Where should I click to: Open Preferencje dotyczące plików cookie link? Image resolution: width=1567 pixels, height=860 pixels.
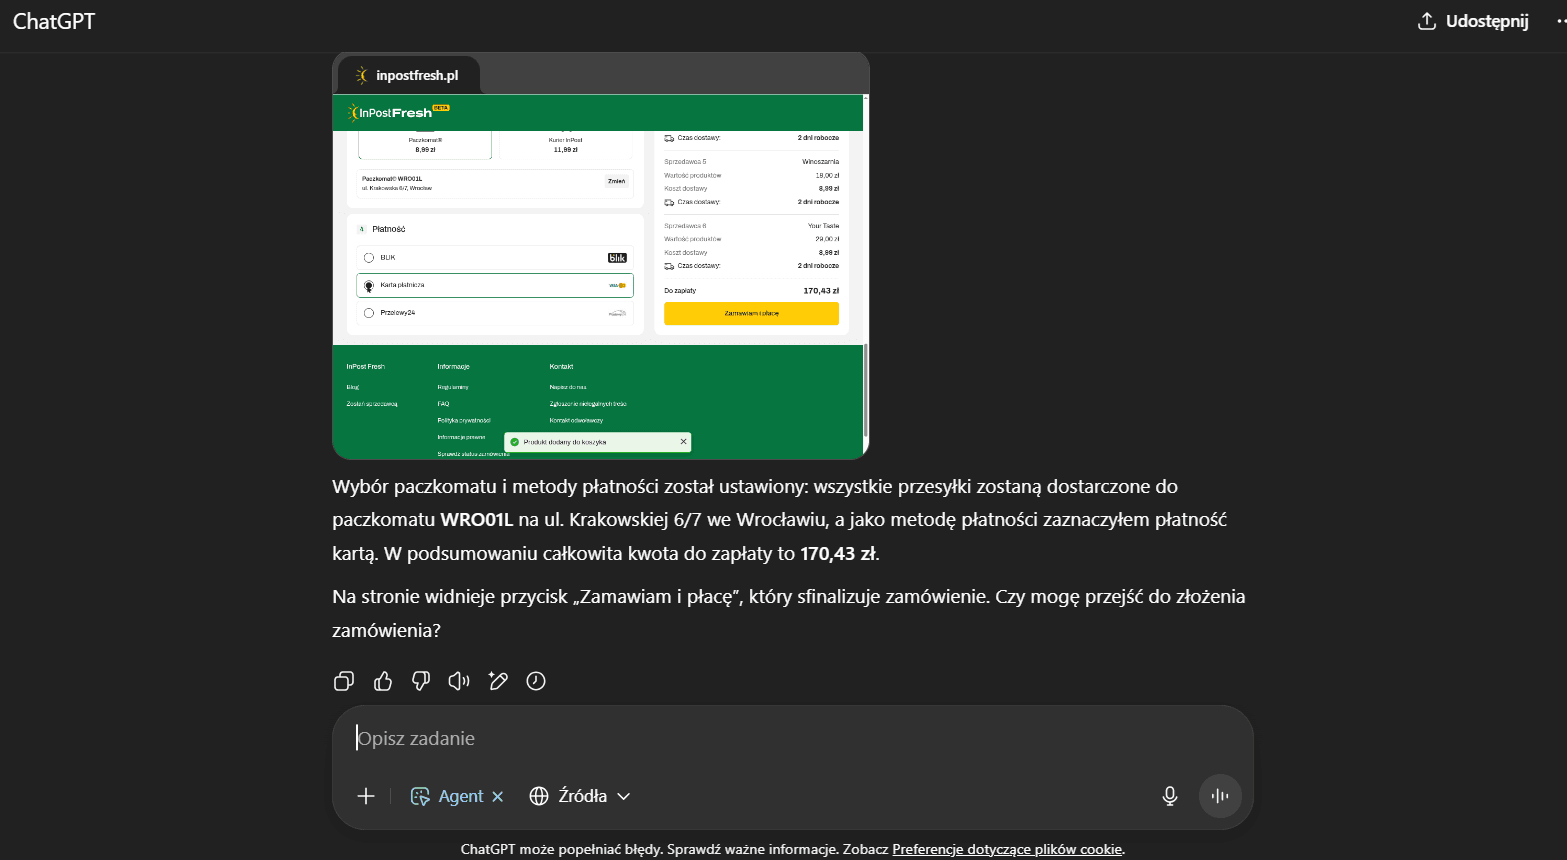point(1008,849)
